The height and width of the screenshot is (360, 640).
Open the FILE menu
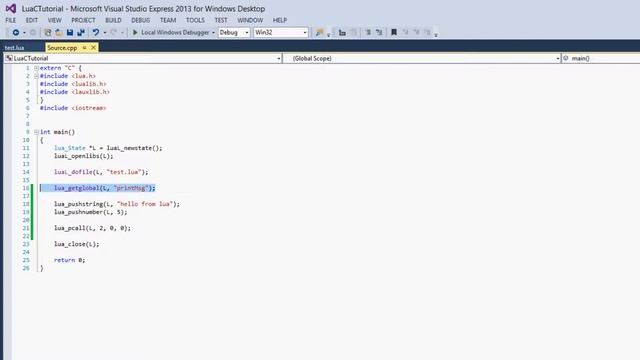coord(11,20)
